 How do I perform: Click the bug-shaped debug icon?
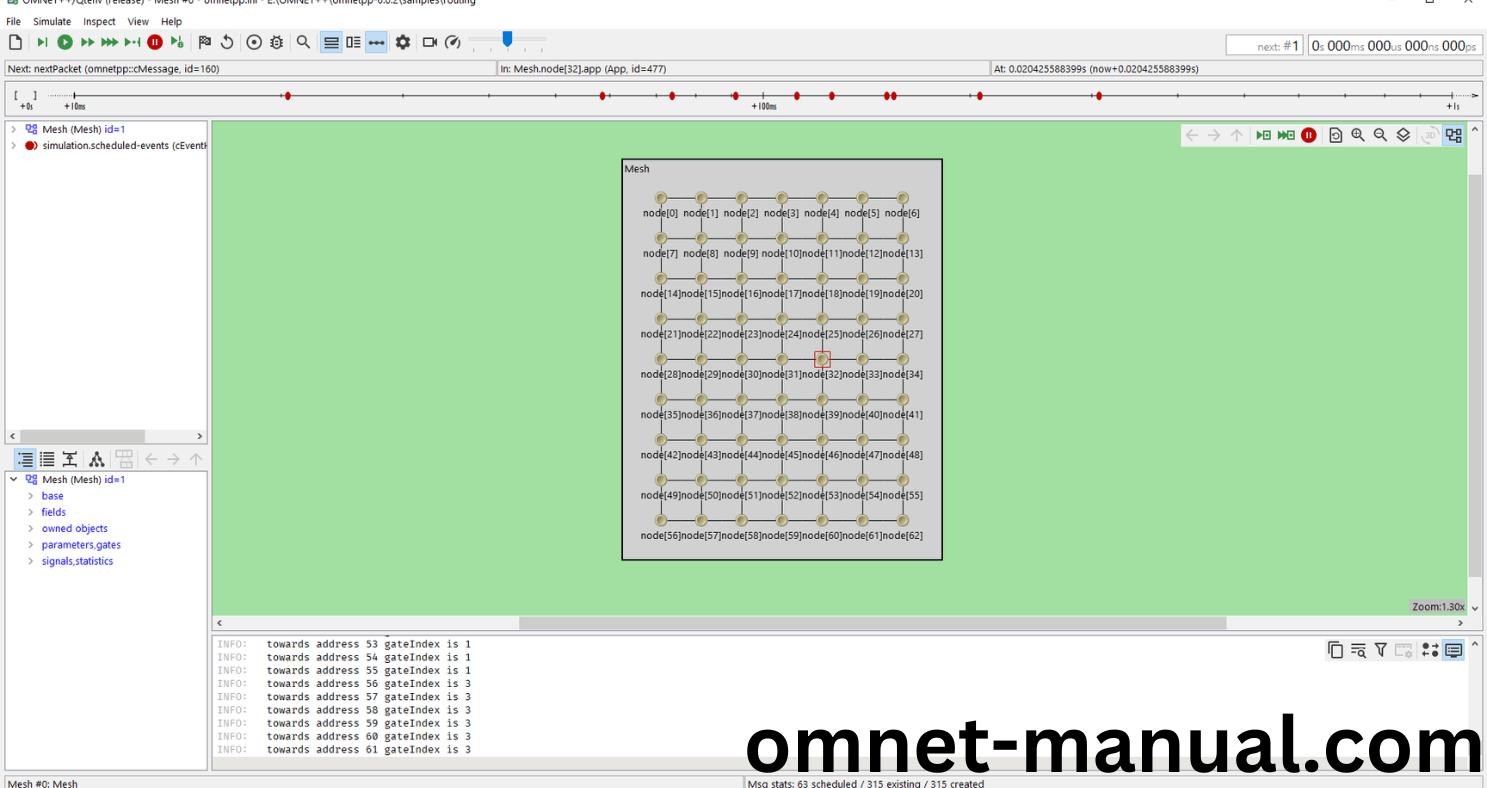(x=276, y=42)
